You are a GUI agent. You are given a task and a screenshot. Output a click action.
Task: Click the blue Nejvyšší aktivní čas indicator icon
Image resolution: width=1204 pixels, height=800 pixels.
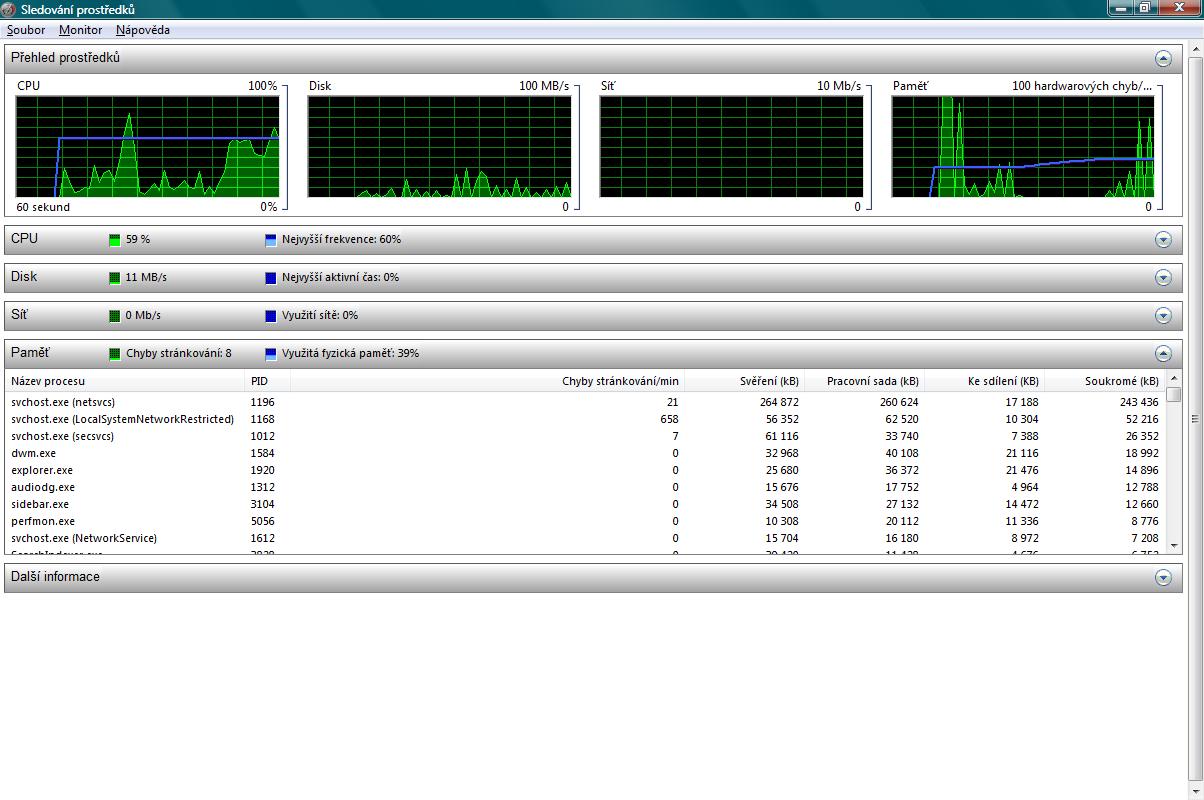(271, 278)
